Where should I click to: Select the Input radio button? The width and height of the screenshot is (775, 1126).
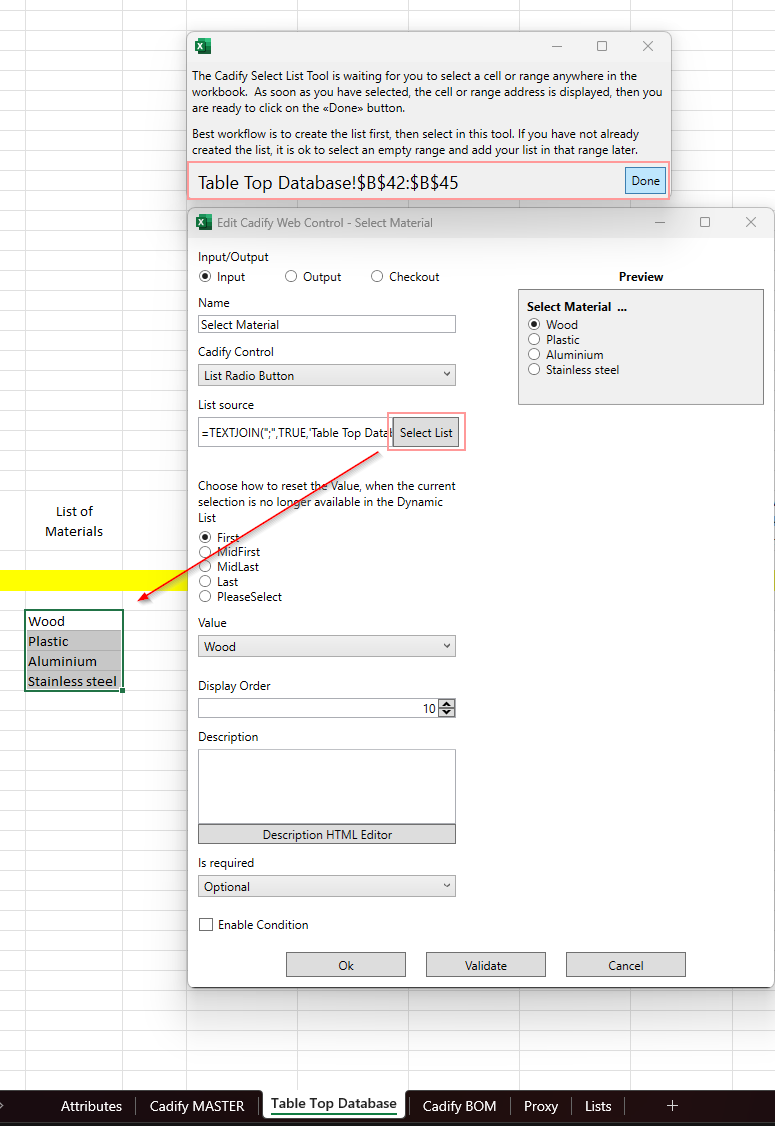(x=205, y=276)
